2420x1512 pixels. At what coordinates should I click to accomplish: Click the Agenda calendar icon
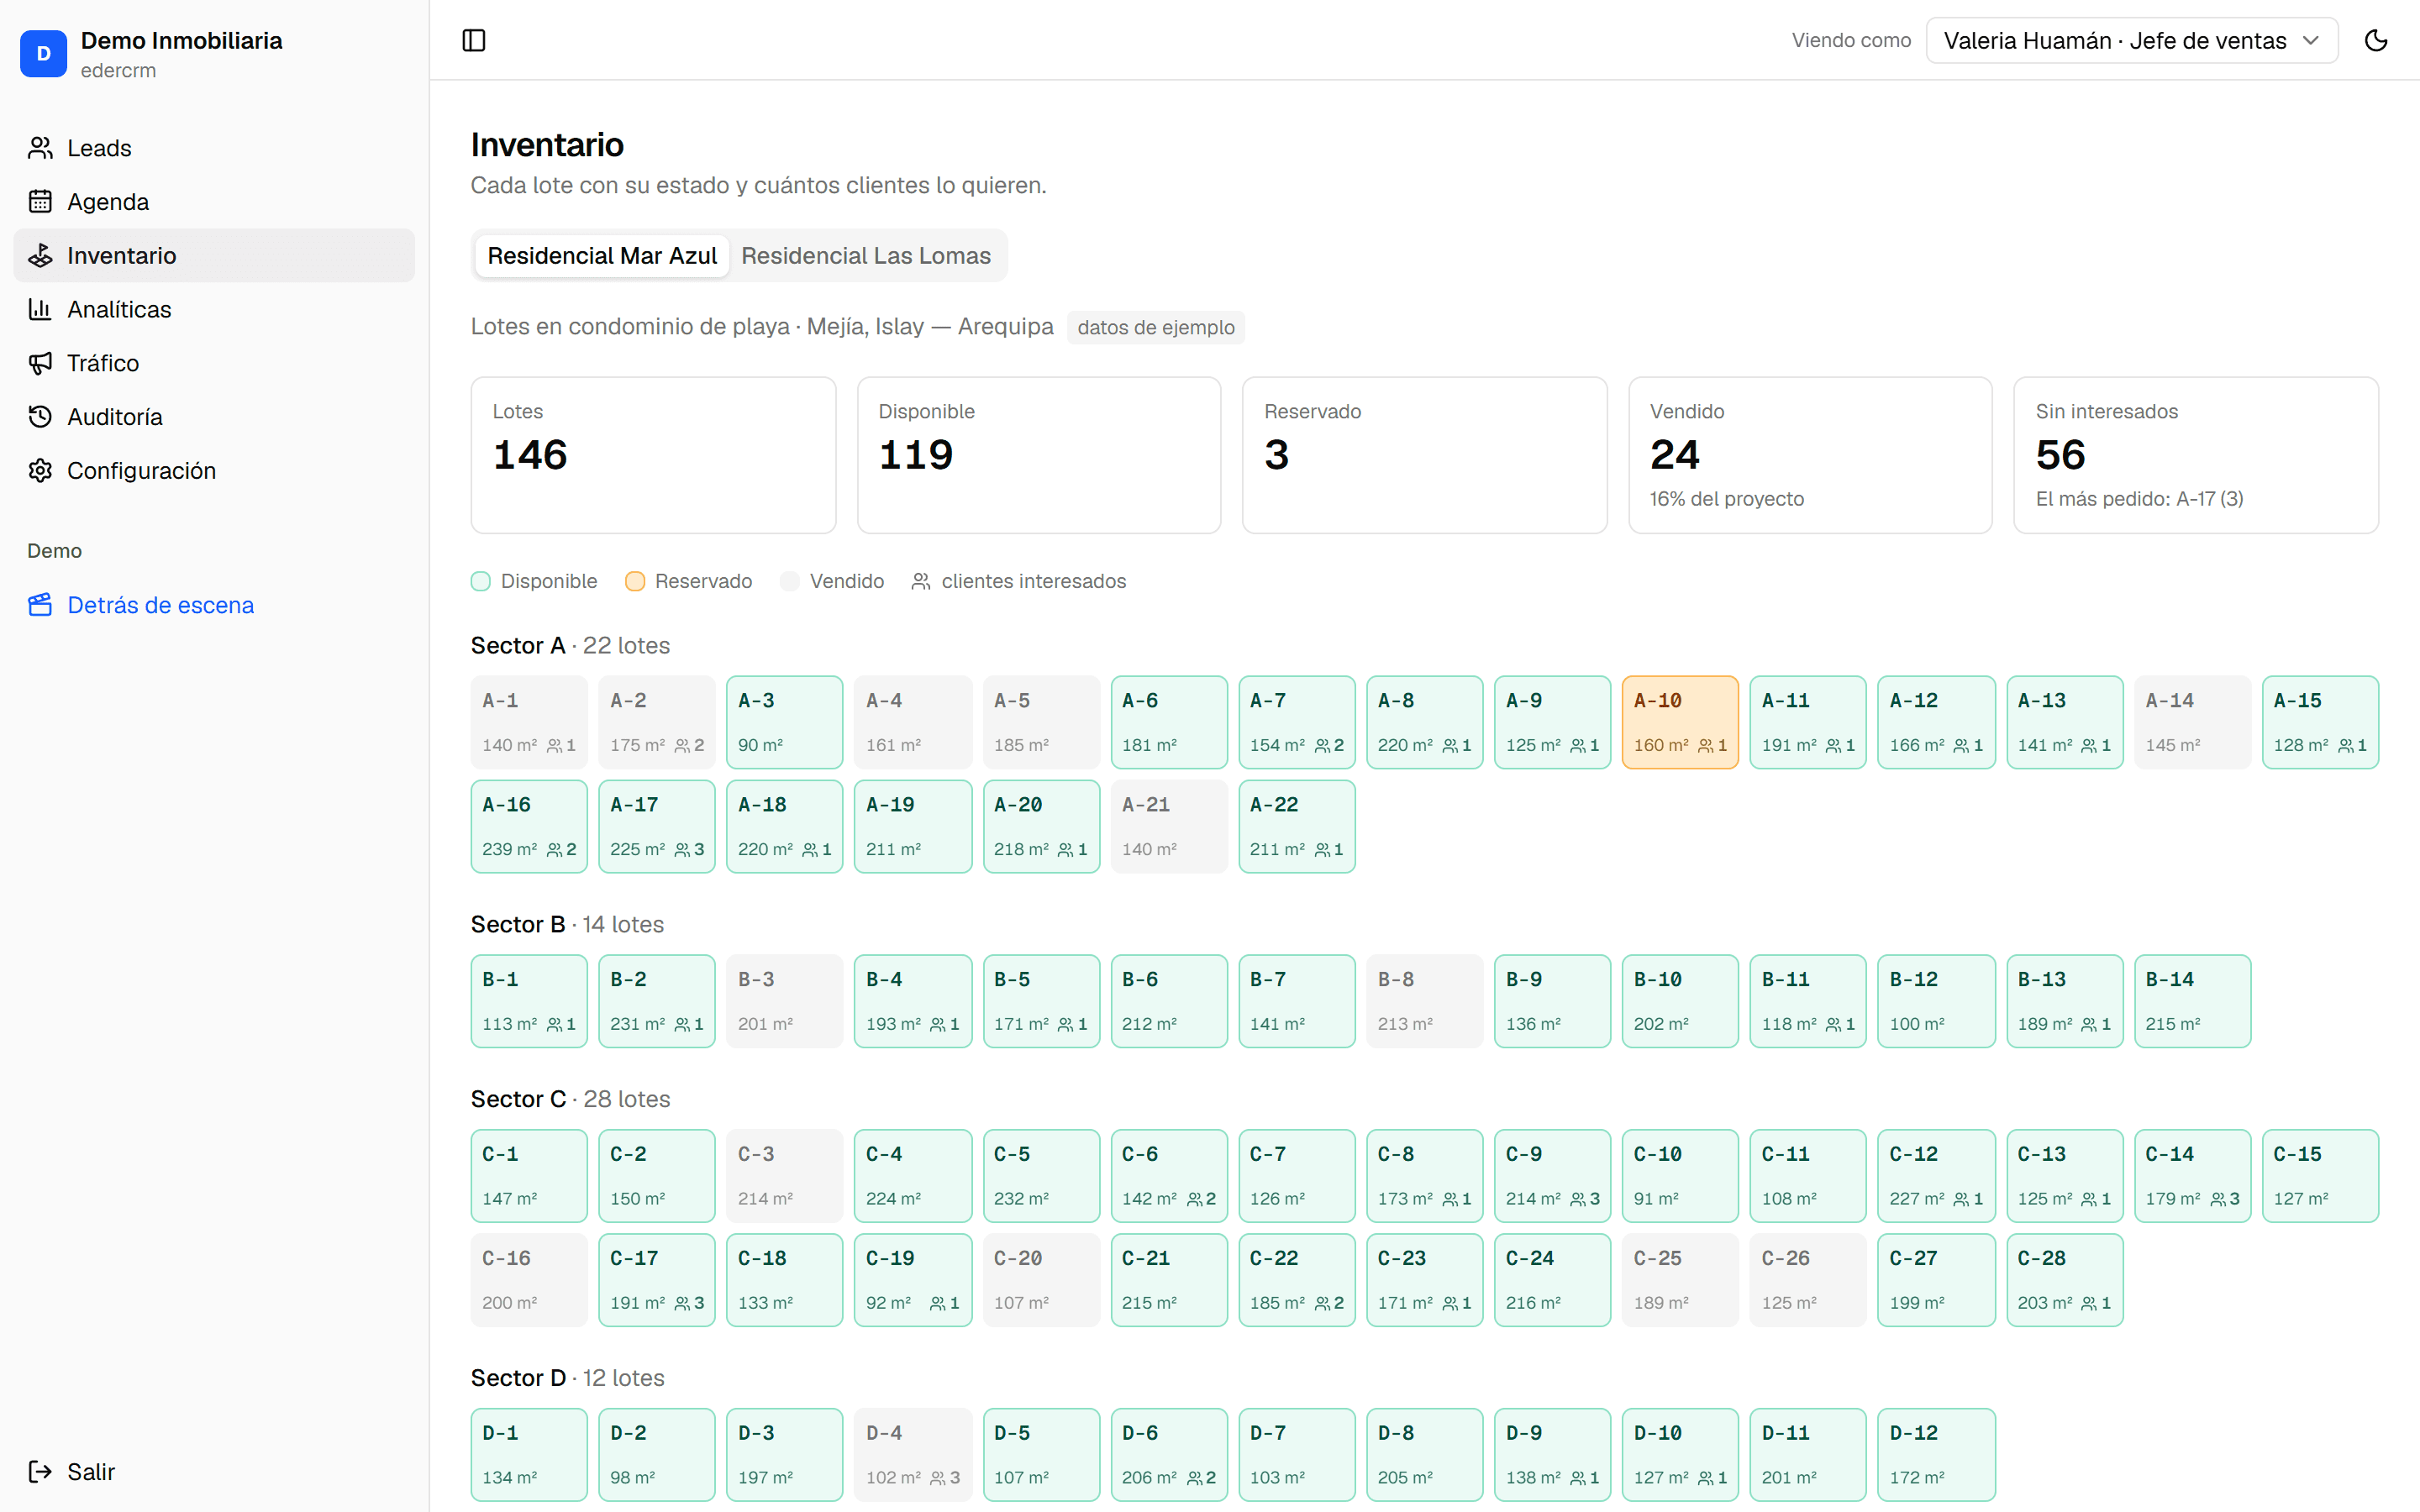coord(40,202)
